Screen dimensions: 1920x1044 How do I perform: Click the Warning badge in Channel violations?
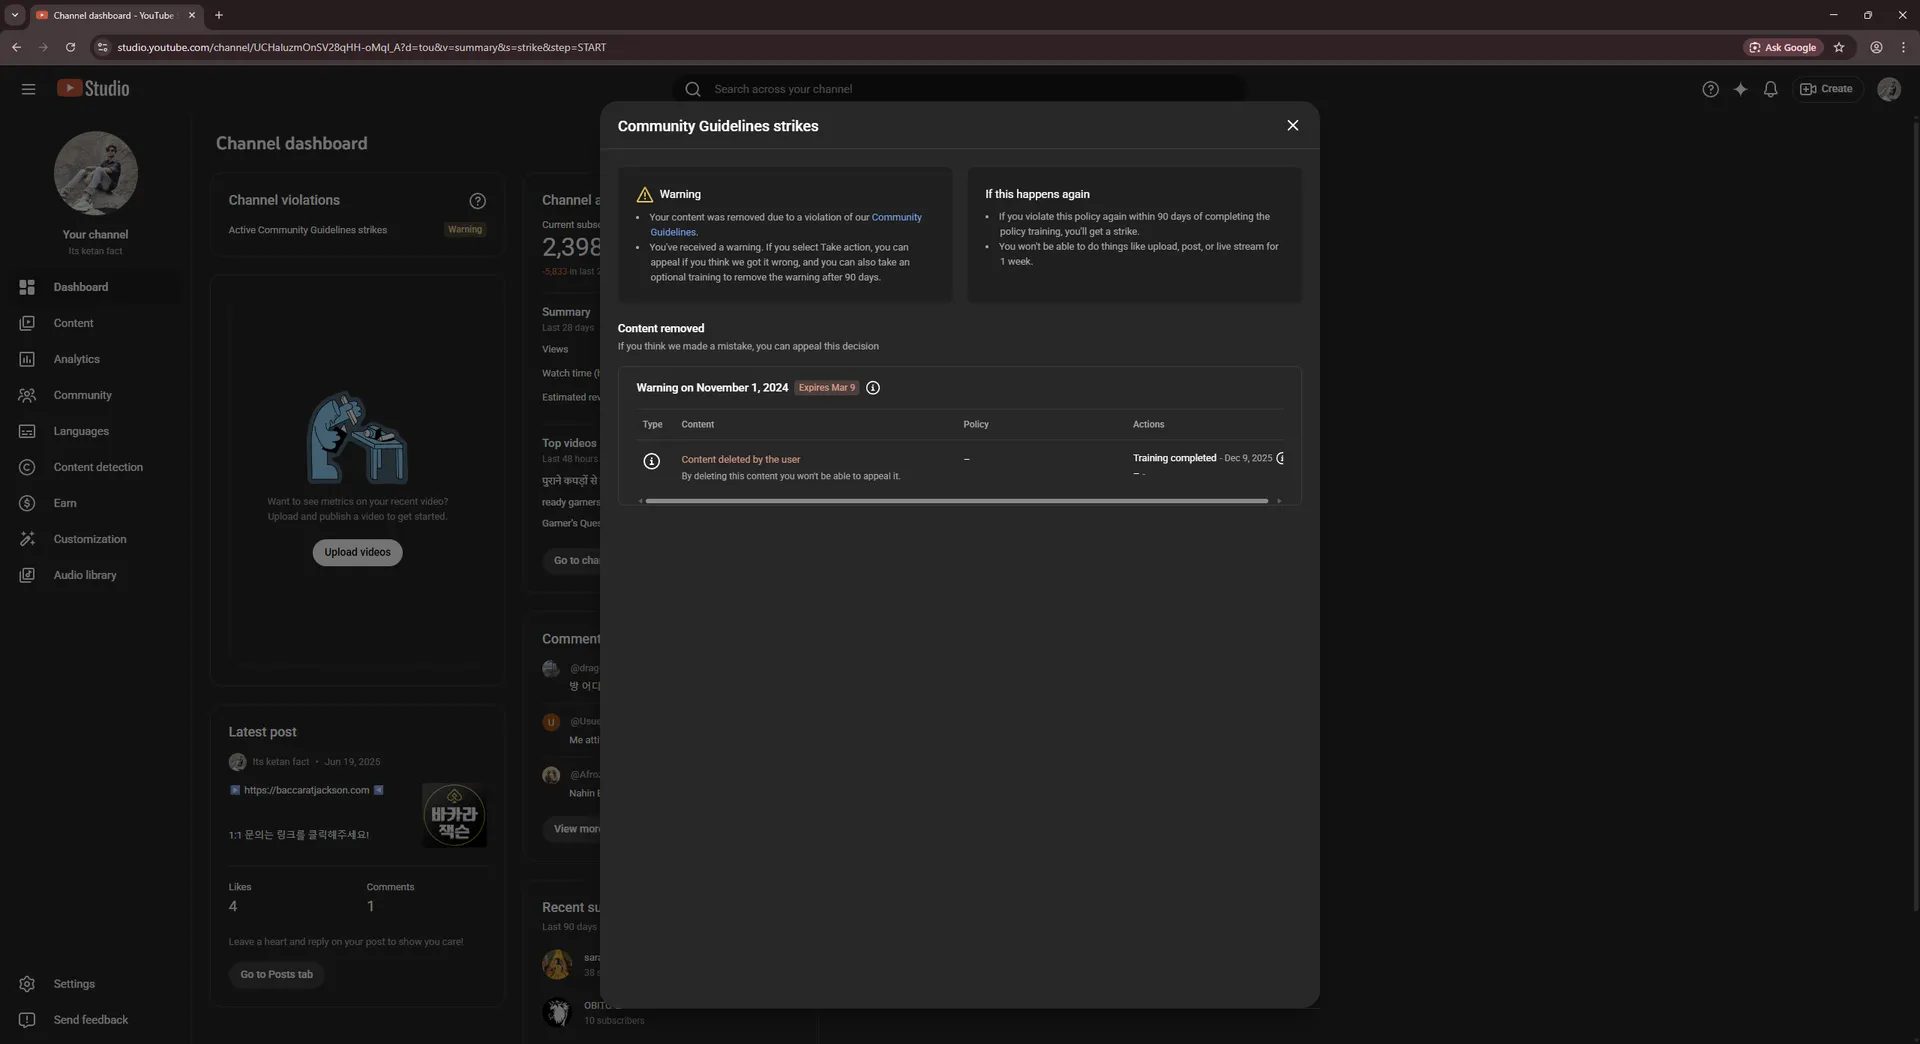pyautogui.click(x=465, y=230)
